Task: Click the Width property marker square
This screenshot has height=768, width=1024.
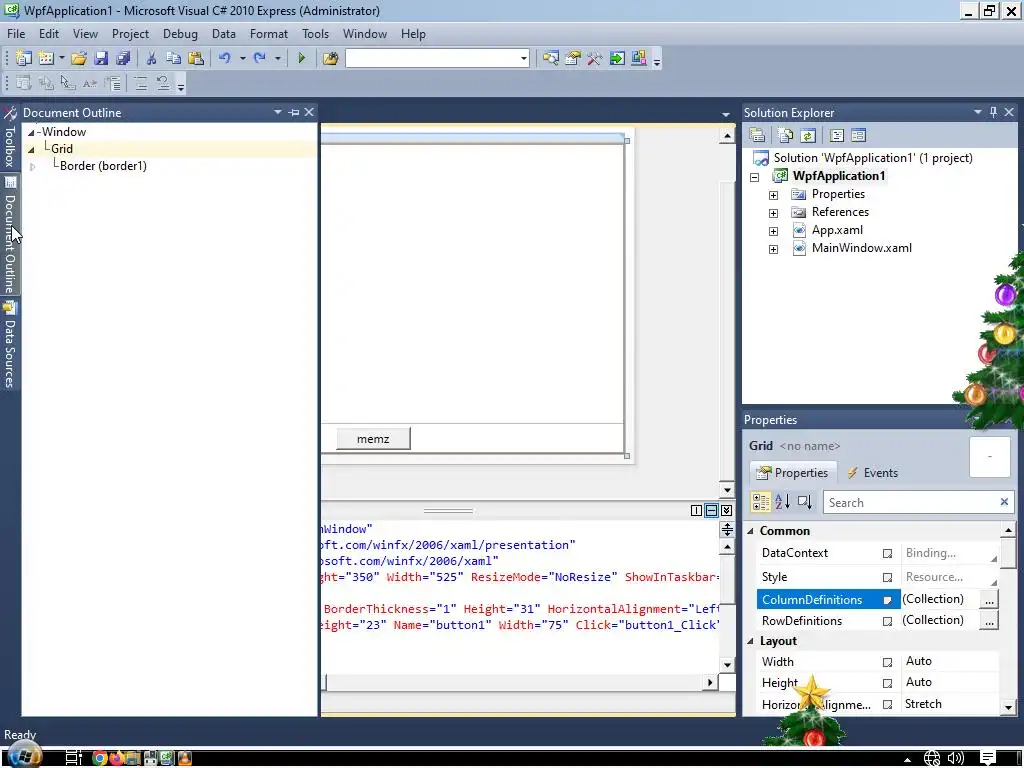Action: (888, 662)
